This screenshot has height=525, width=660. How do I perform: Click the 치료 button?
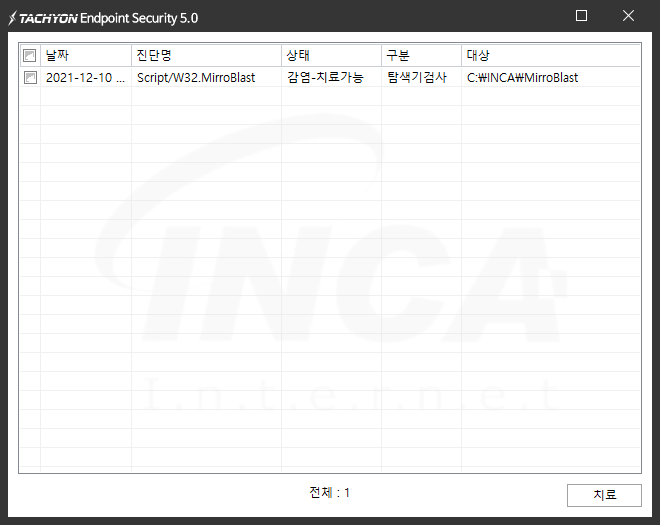click(x=604, y=495)
